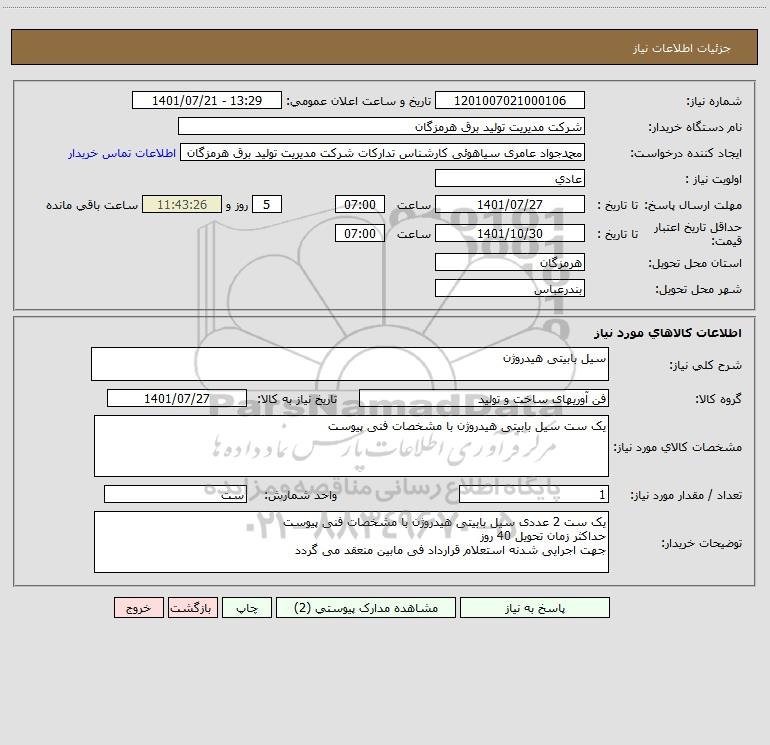
Task: Click response deadline date 1401/07/27
Action: (x=510, y=204)
